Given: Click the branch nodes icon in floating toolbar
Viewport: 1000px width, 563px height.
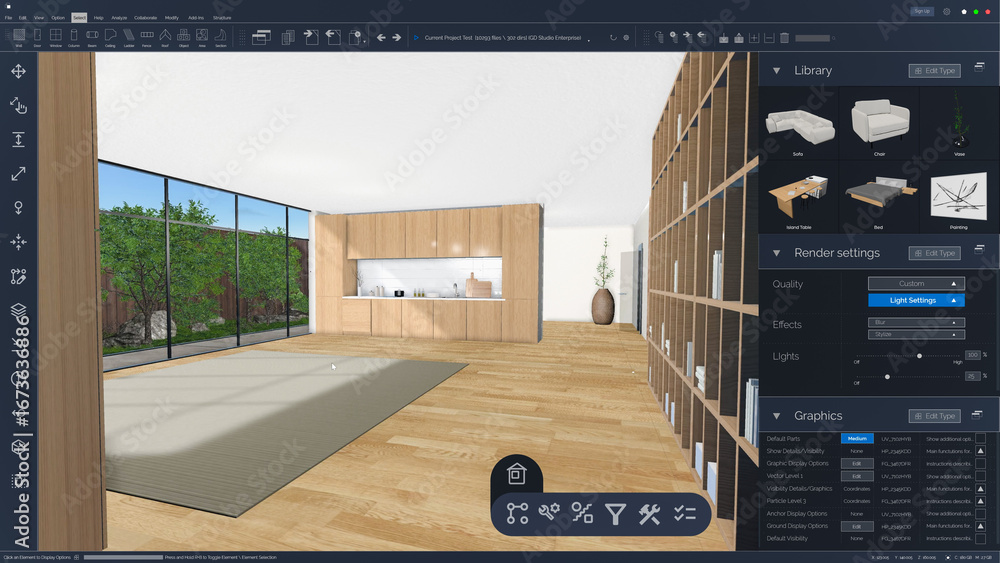Looking at the screenshot, I should [x=517, y=513].
